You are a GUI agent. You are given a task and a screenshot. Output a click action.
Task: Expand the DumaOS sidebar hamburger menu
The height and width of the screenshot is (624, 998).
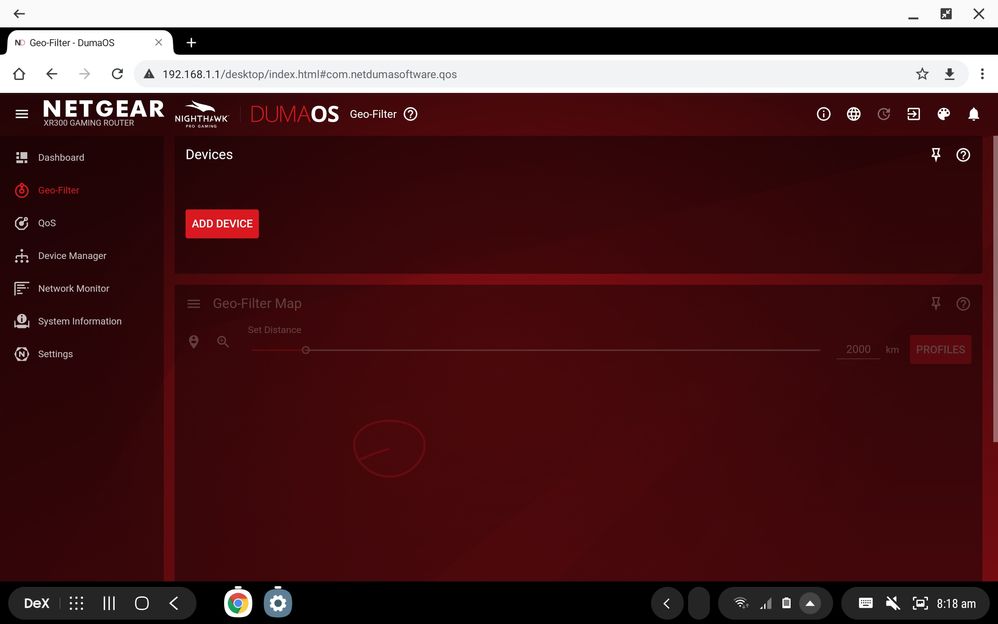pos(21,113)
